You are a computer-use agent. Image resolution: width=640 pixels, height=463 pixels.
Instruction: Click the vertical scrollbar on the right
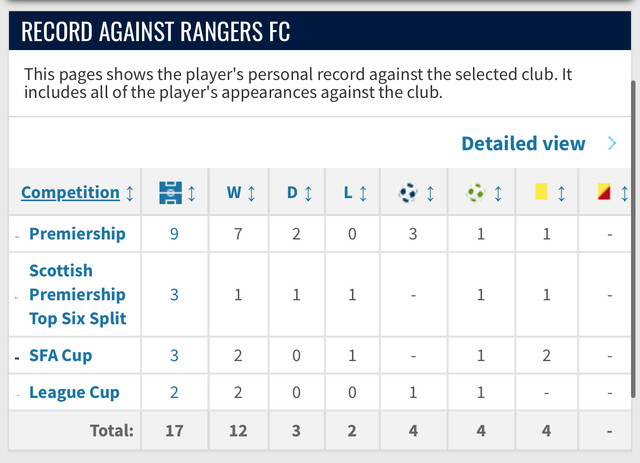(x=633, y=239)
